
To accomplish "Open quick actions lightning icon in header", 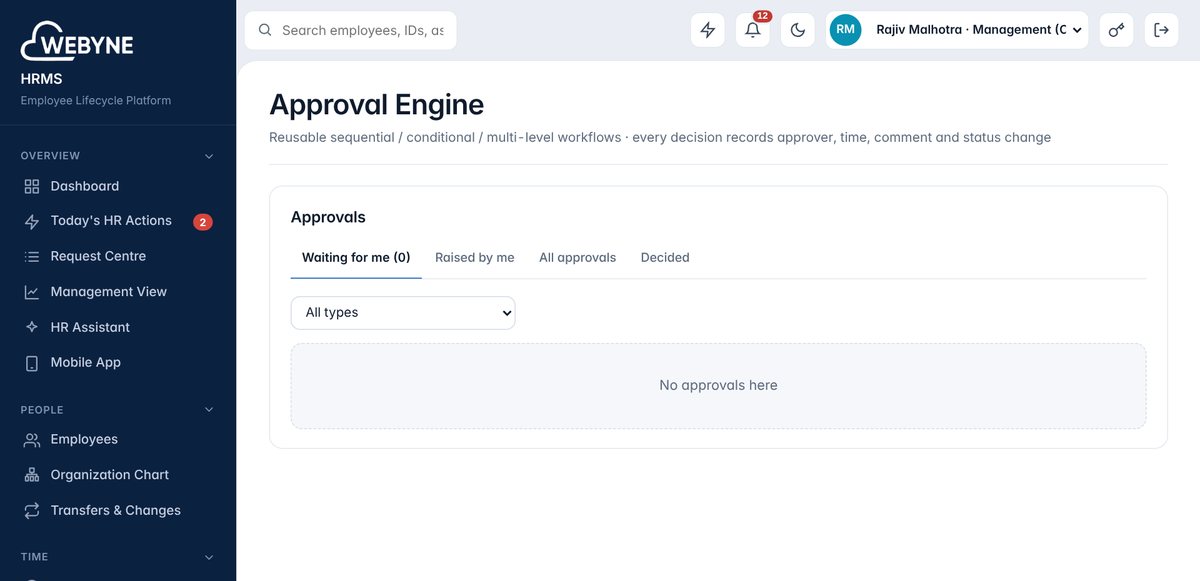I will (x=708, y=30).
